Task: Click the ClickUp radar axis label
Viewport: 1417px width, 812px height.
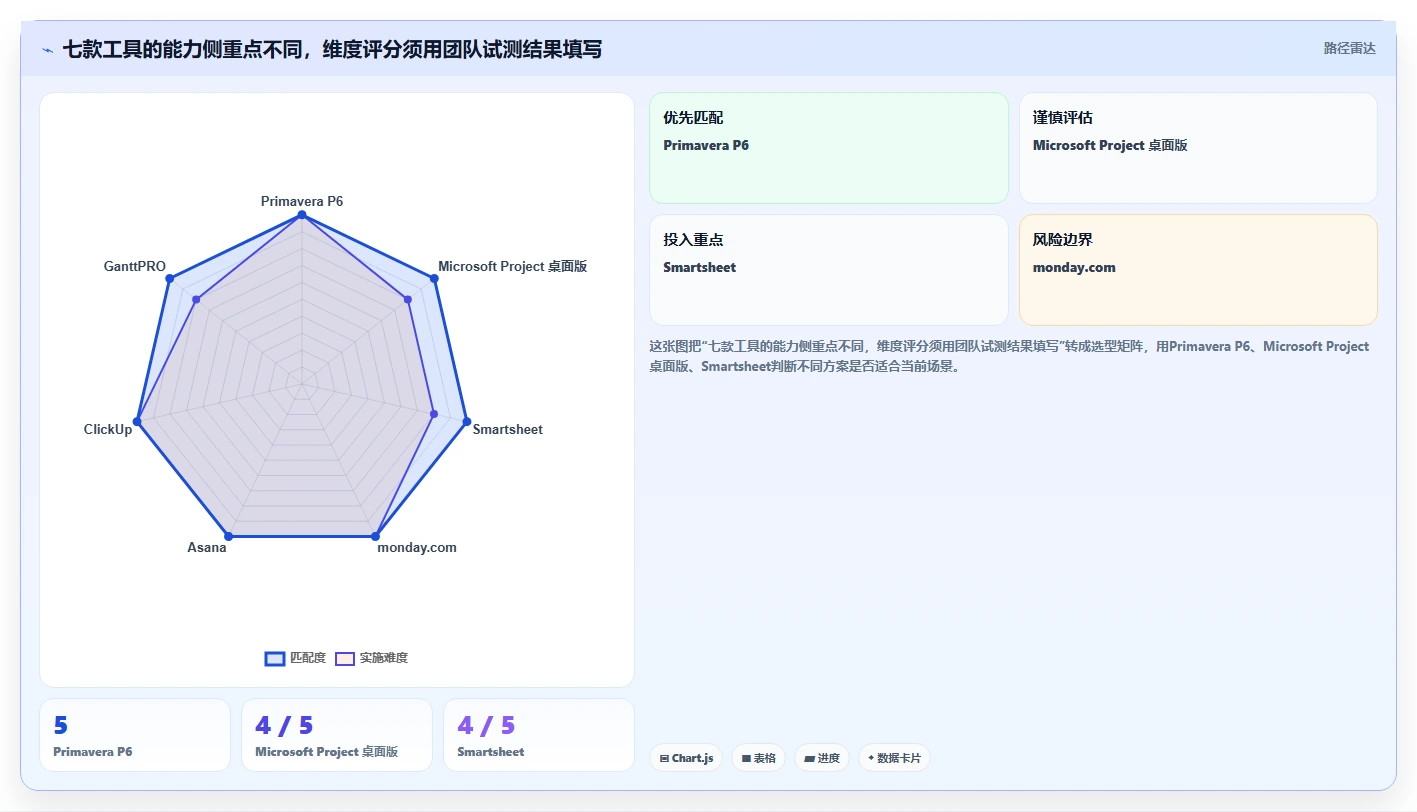Action: (108, 429)
